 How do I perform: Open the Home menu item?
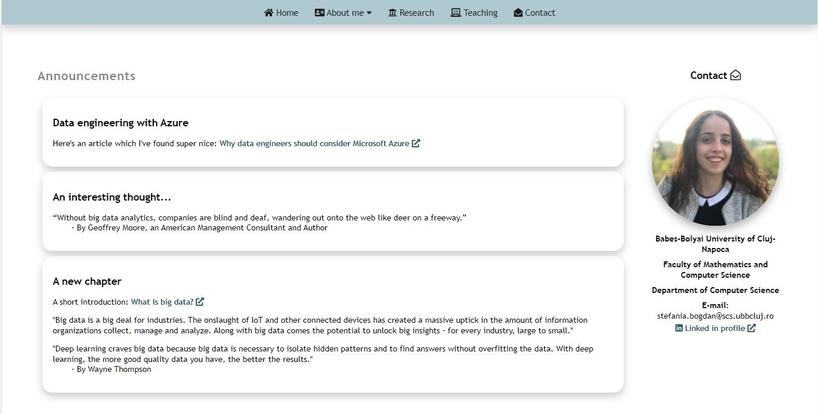(281, 13)
